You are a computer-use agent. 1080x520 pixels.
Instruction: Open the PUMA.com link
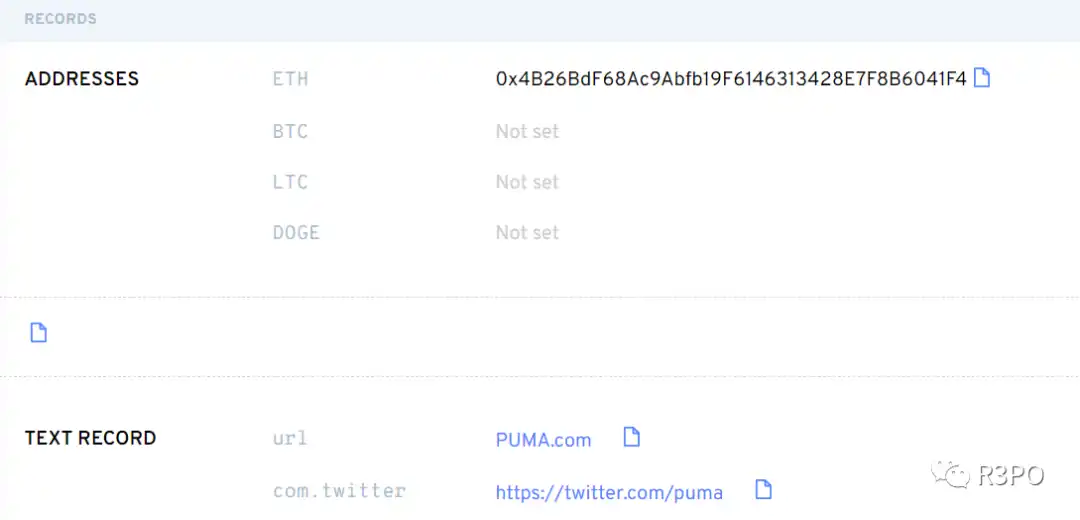pyautogui.click(x=543, y=440)
